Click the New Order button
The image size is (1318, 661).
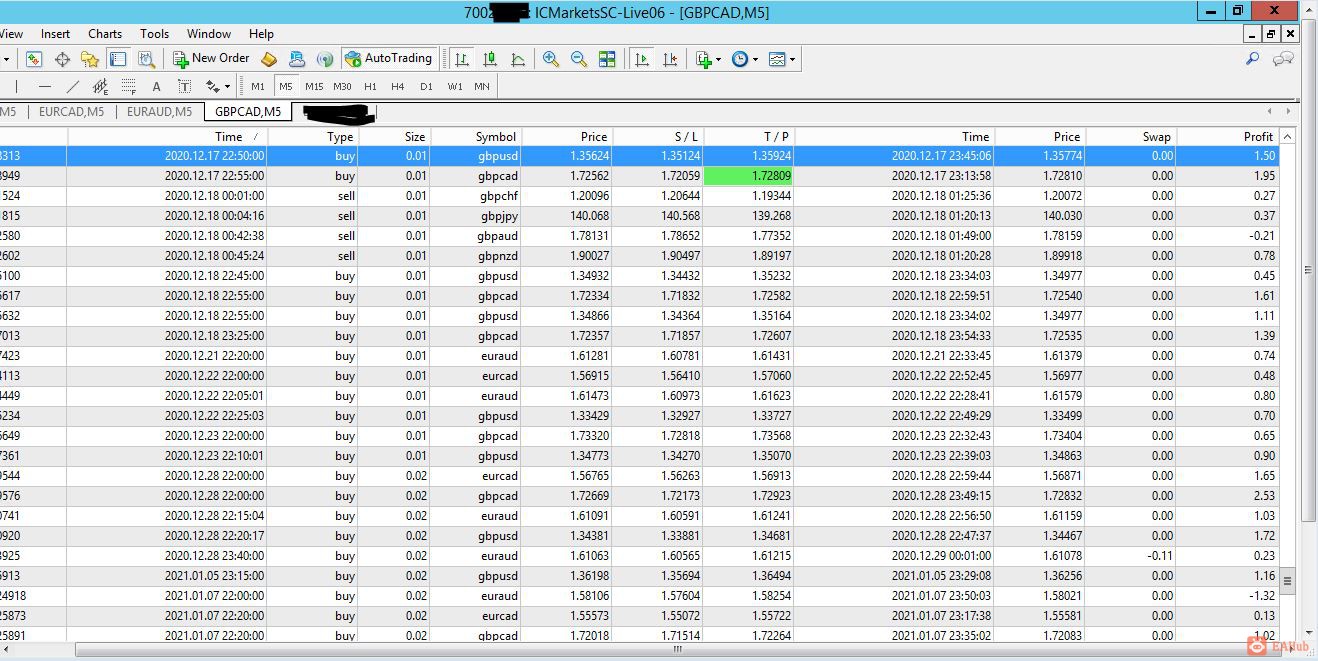tap(211, 59)
